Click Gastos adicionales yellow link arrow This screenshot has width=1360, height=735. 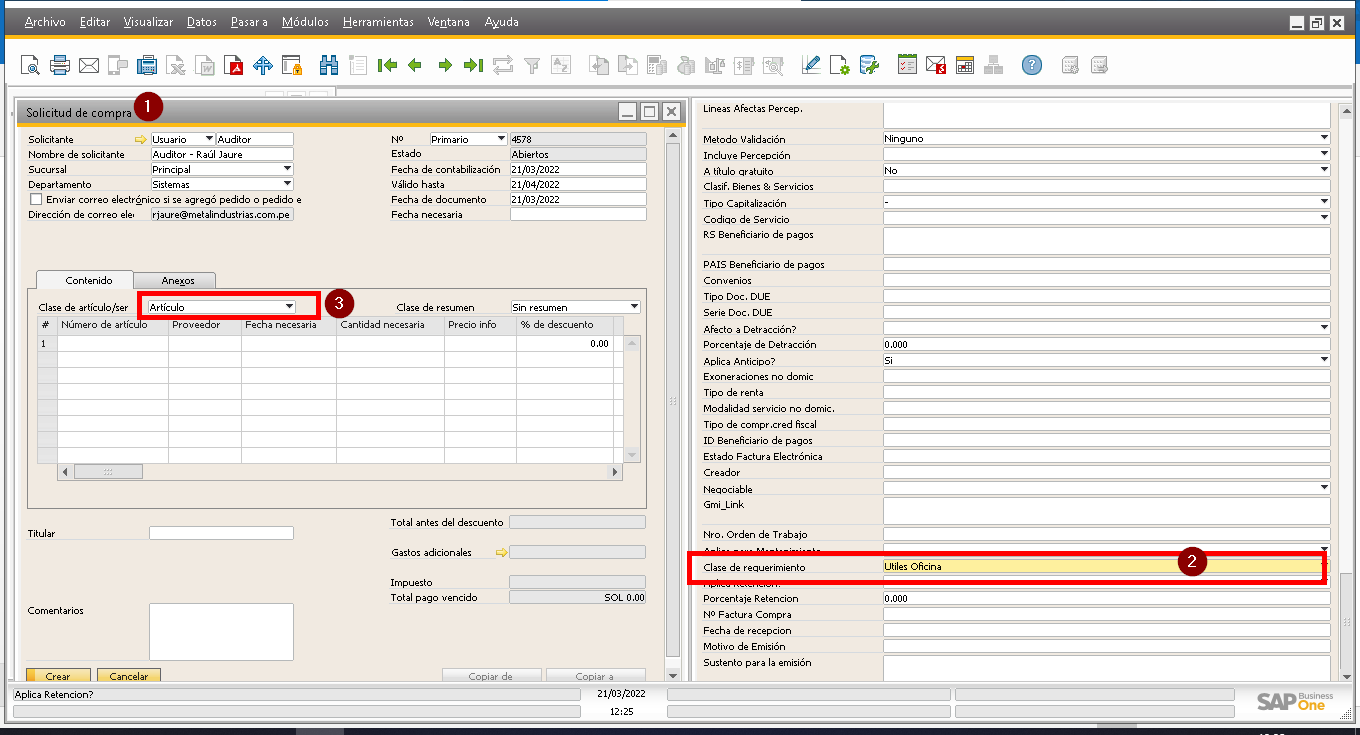tap(502, 552)
